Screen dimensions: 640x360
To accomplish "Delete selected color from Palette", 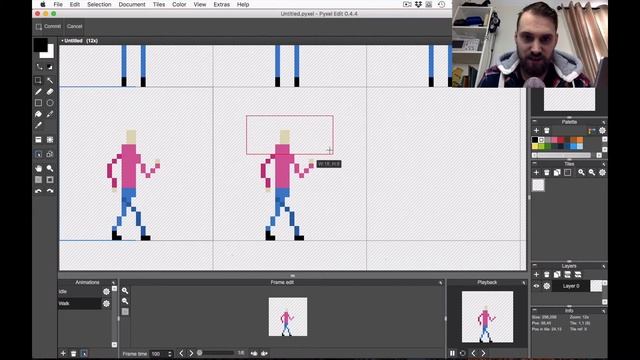I will (x=547, y=131).
